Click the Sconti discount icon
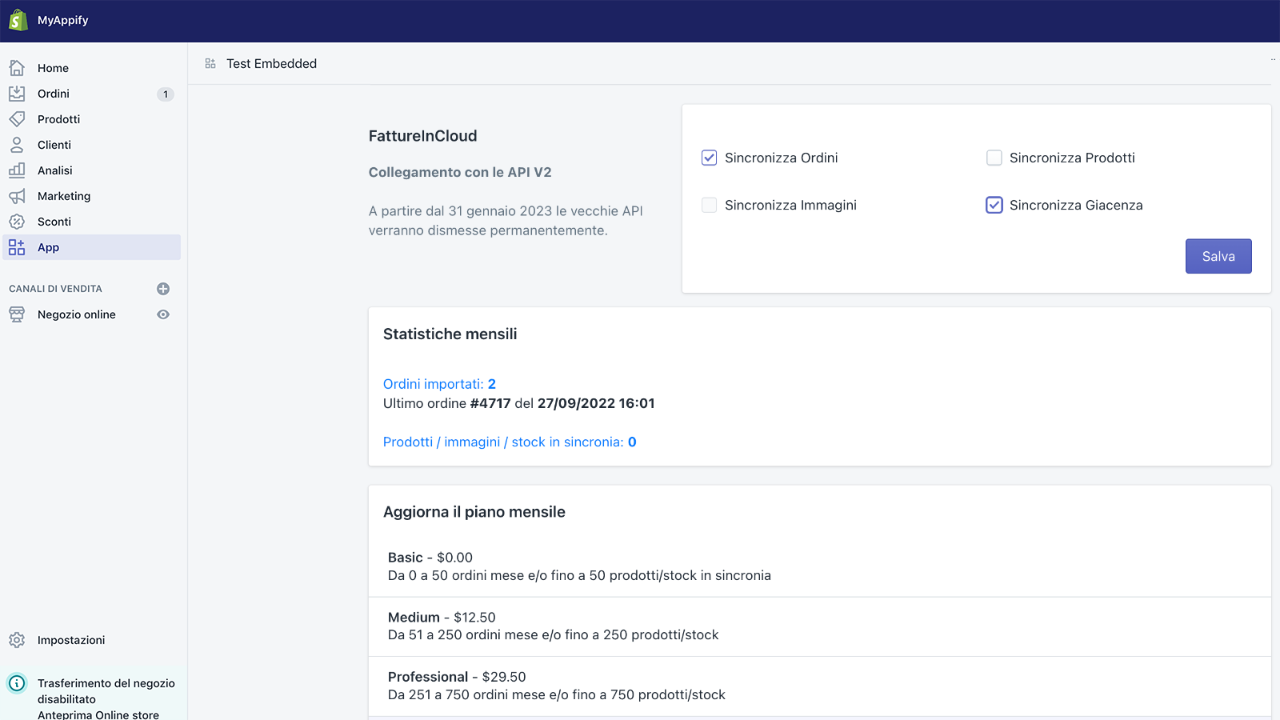Screen dimensions: 1280x720 17,222
